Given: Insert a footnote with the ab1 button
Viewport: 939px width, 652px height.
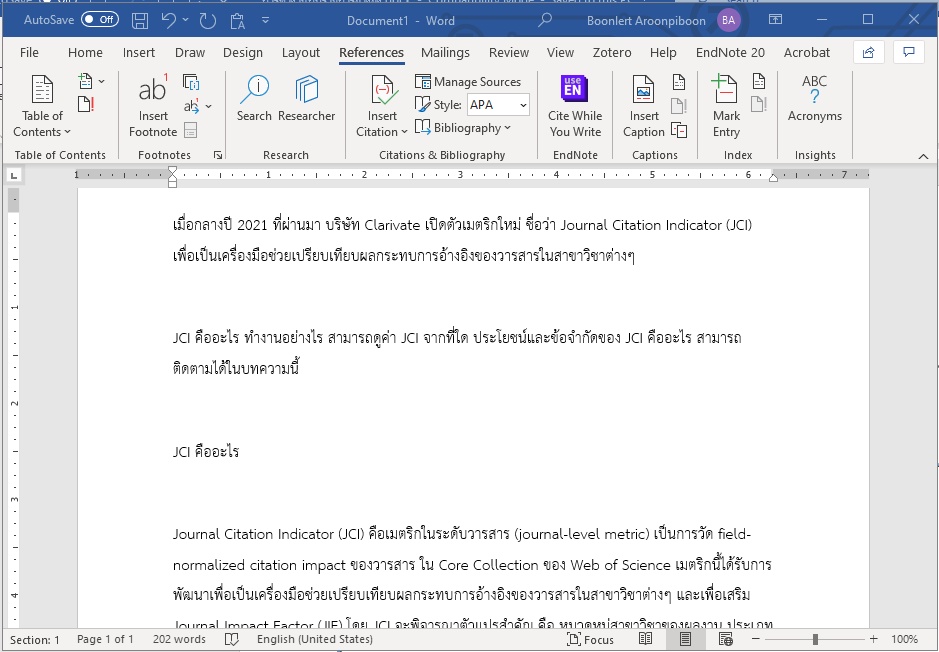Looking at the screenshot, I should tap(153, 107).
